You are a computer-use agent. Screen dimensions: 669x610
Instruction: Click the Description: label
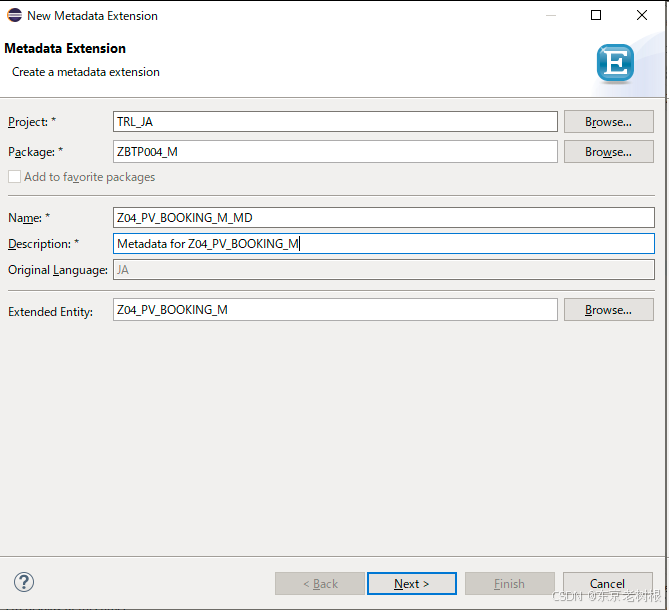point(44,244)
